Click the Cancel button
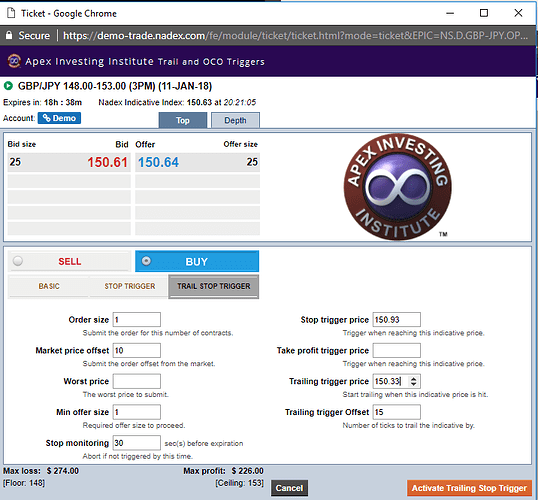The image size is (538, 500). pyautogui.click(x=289, y=488)
